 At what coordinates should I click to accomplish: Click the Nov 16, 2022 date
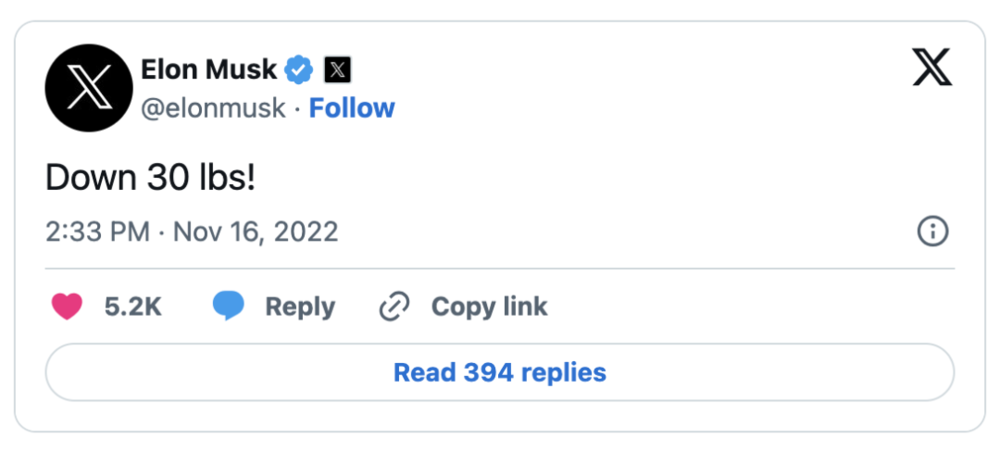pyautogui.click(x=255, y=232)
